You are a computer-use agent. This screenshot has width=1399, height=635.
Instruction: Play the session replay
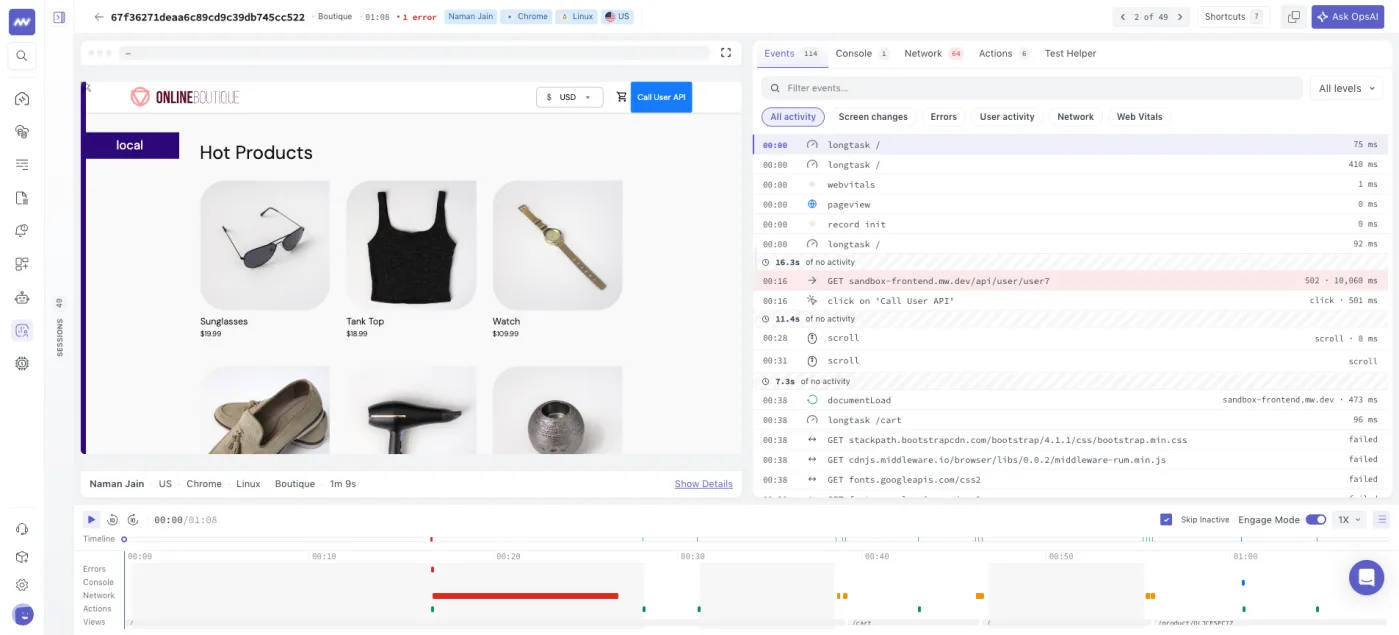(91, 520)
